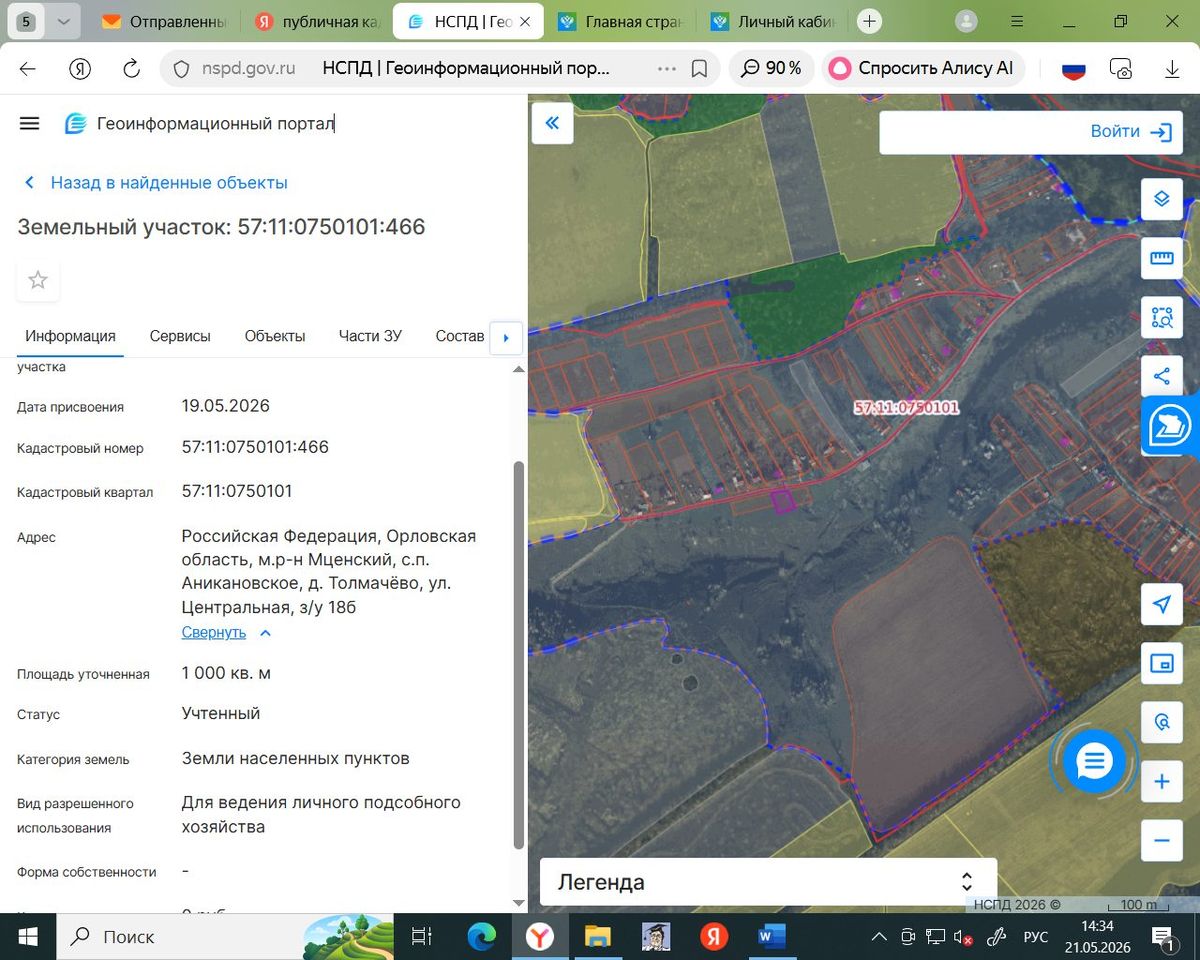The width and height of the screenshot is (1200, 960).
Task: Open the area search selection tool
Action: 1161,318
